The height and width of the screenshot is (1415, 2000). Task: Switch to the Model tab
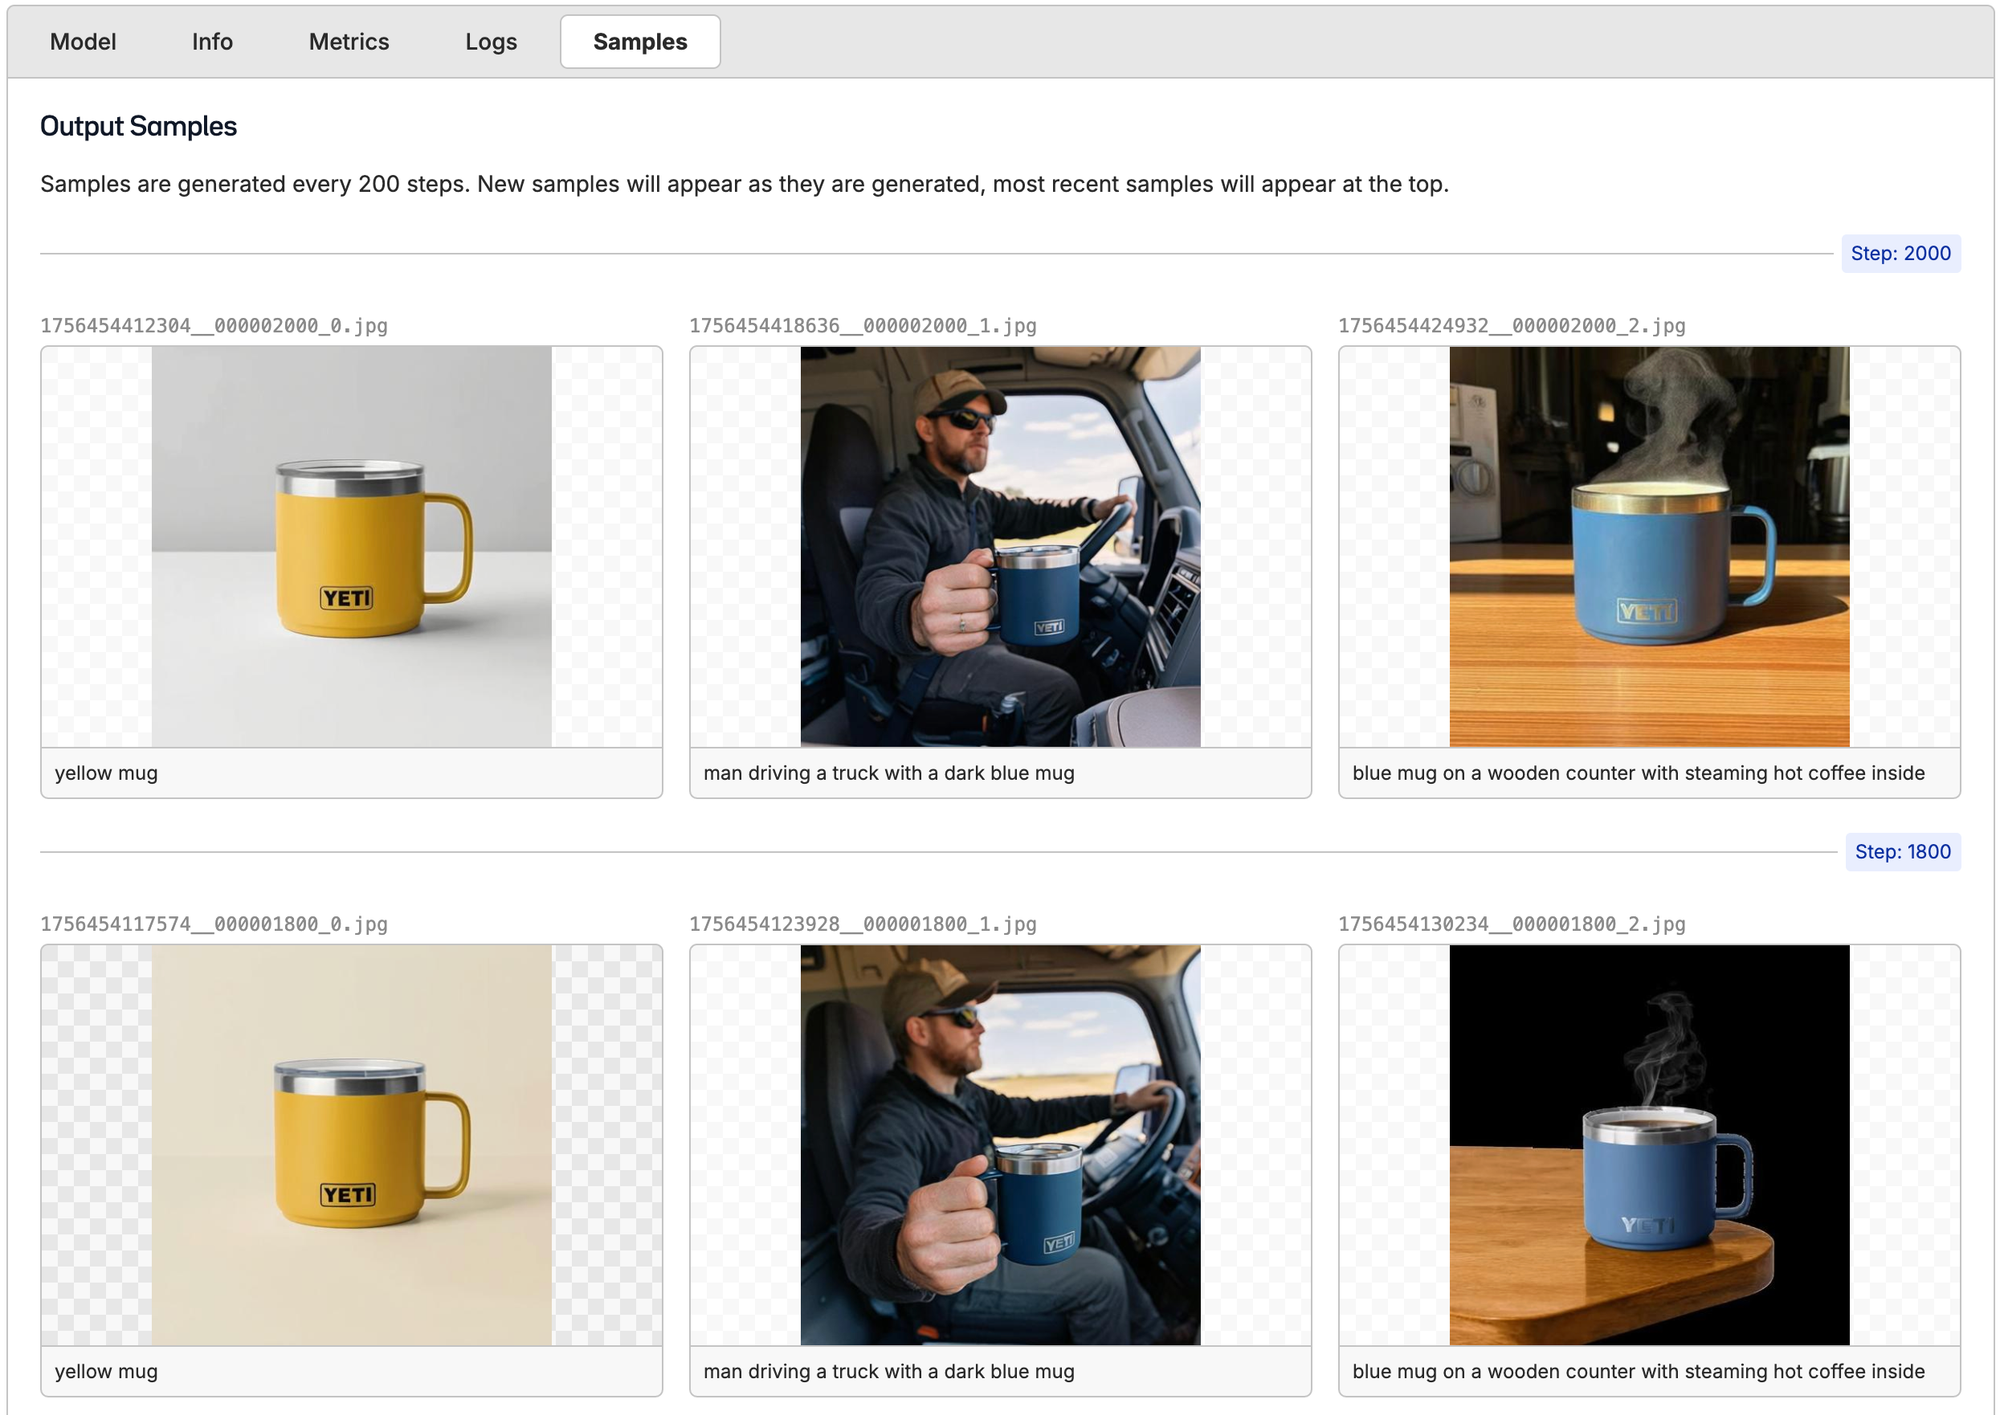click(83, 42)
